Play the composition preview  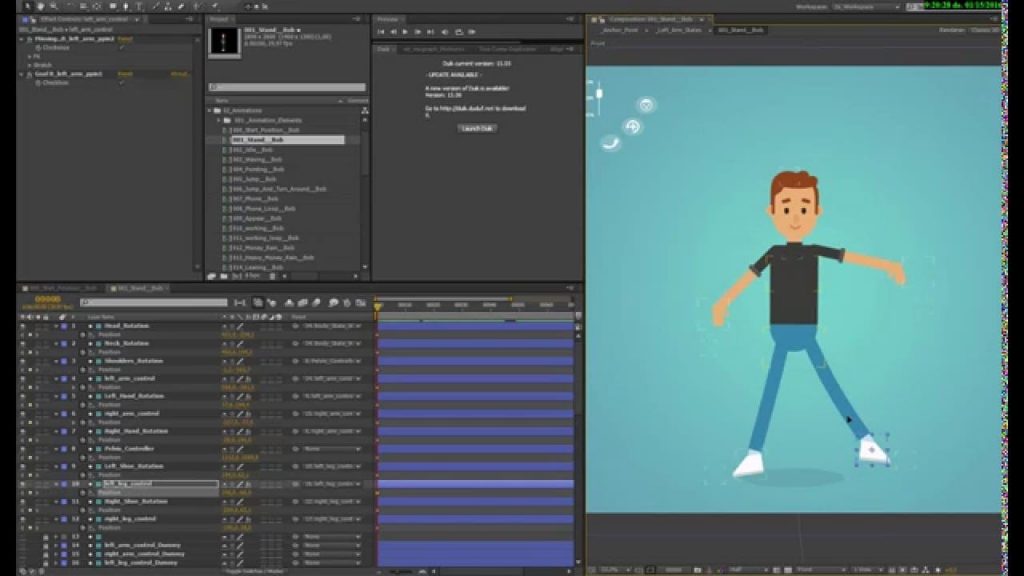point(405,31)
